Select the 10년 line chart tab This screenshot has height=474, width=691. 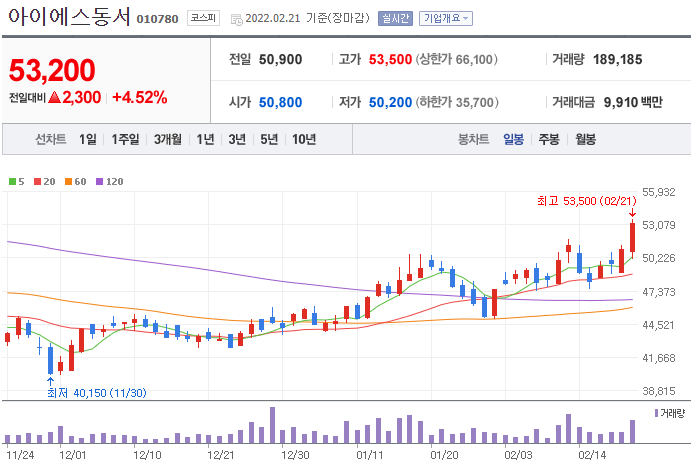(x=304, y=140)
